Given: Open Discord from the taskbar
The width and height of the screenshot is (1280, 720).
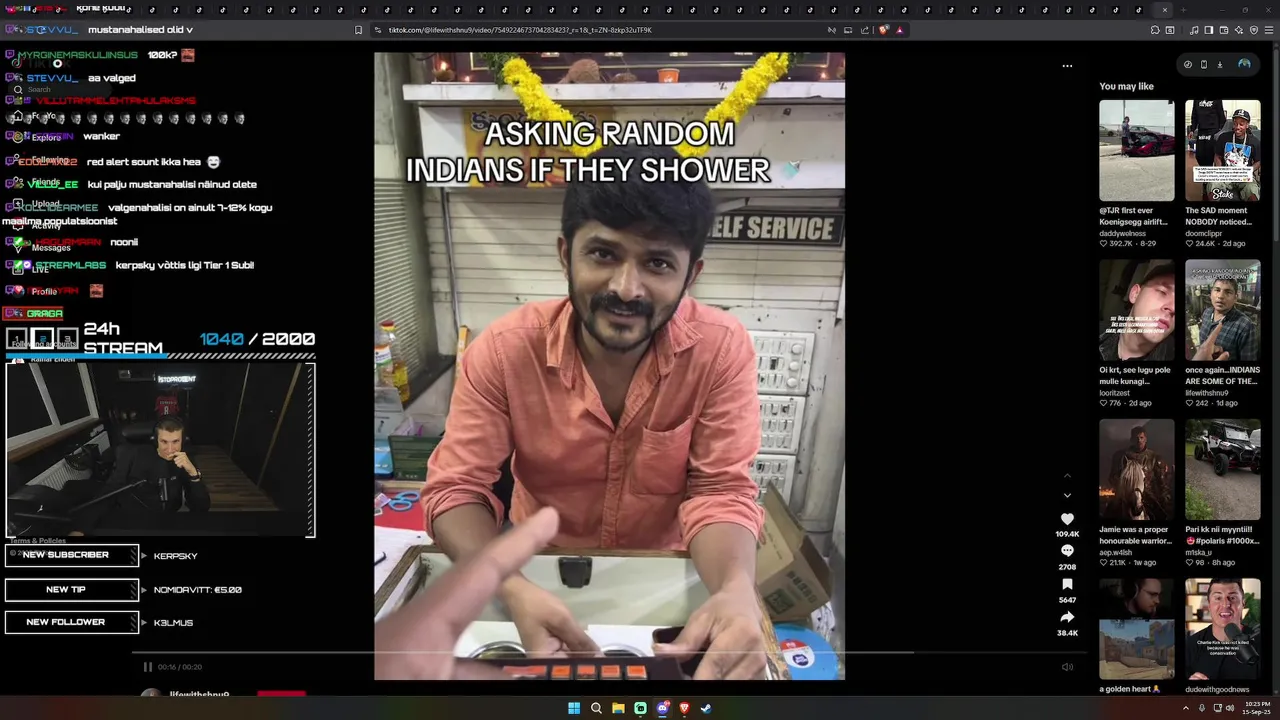Looking at the screenshot, I should [x=662, y=708].
